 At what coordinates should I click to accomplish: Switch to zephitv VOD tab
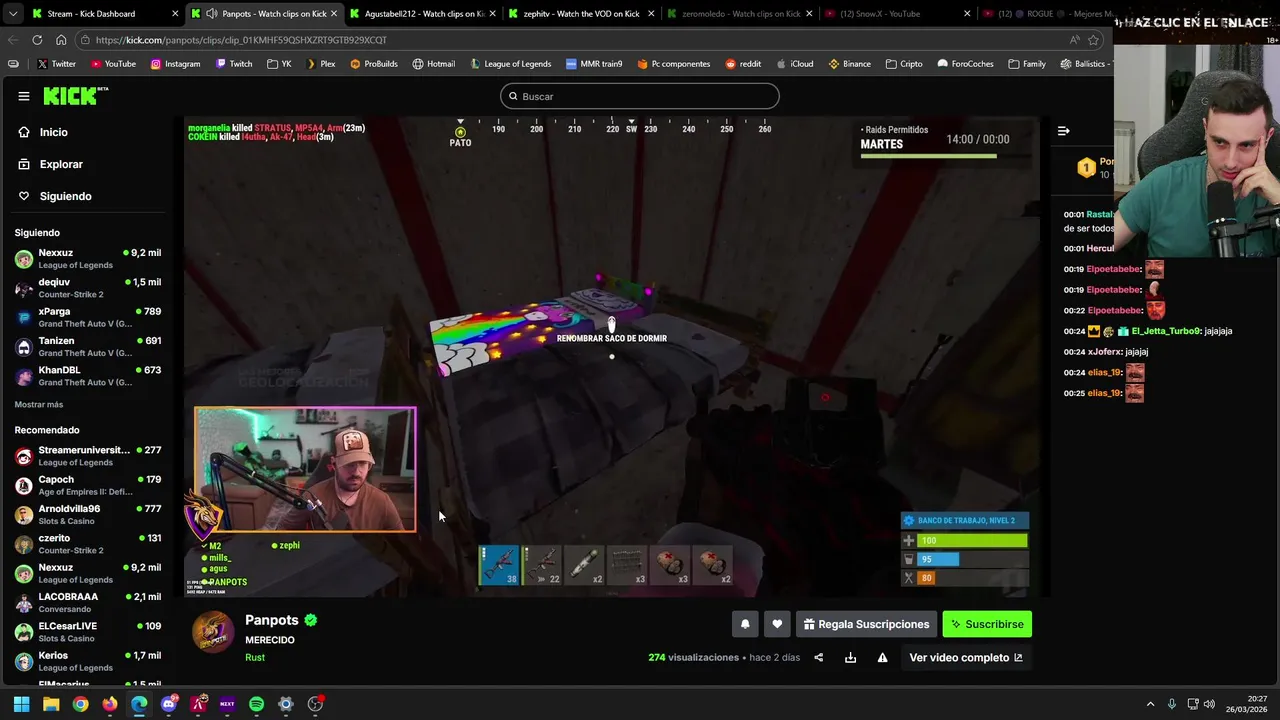(x=581, y=14)
